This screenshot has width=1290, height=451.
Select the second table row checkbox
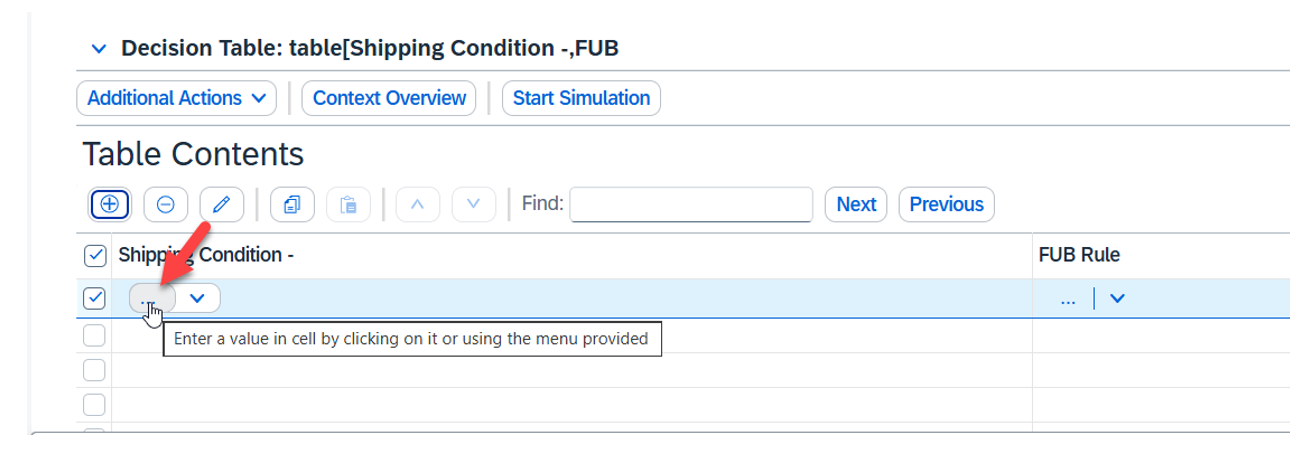(x=94, y=336)
